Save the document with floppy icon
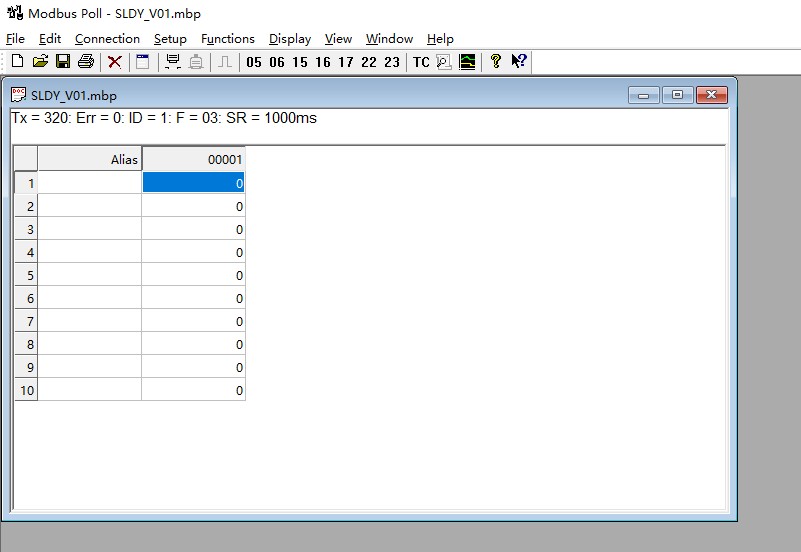 point(63,62)
